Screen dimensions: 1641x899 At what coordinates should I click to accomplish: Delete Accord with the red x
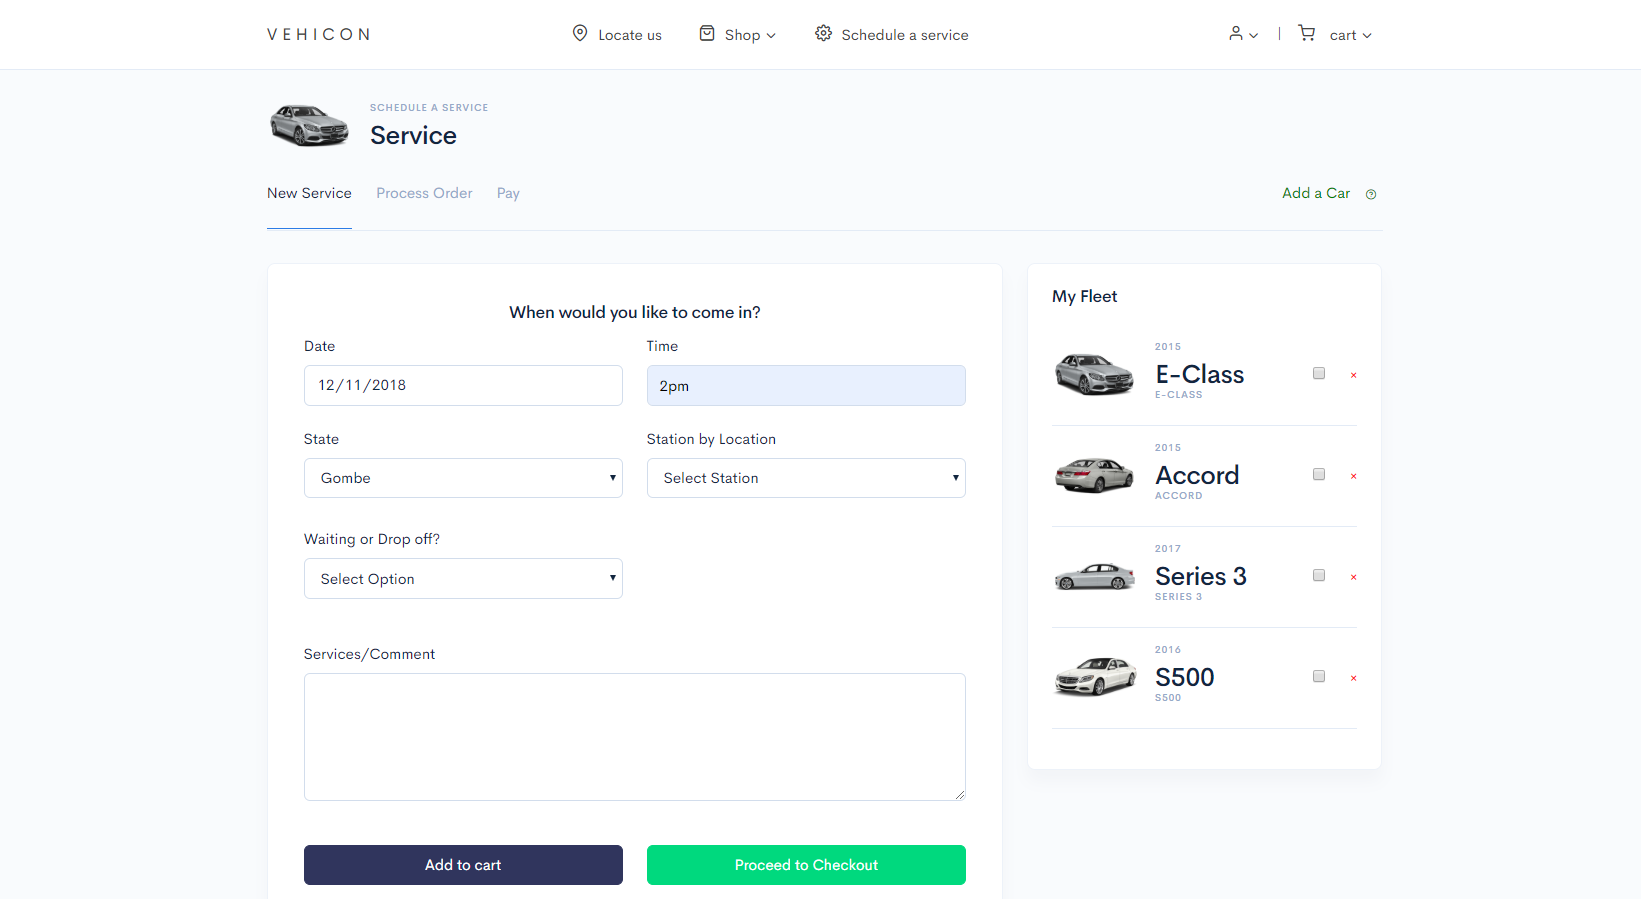[1353, 476]
